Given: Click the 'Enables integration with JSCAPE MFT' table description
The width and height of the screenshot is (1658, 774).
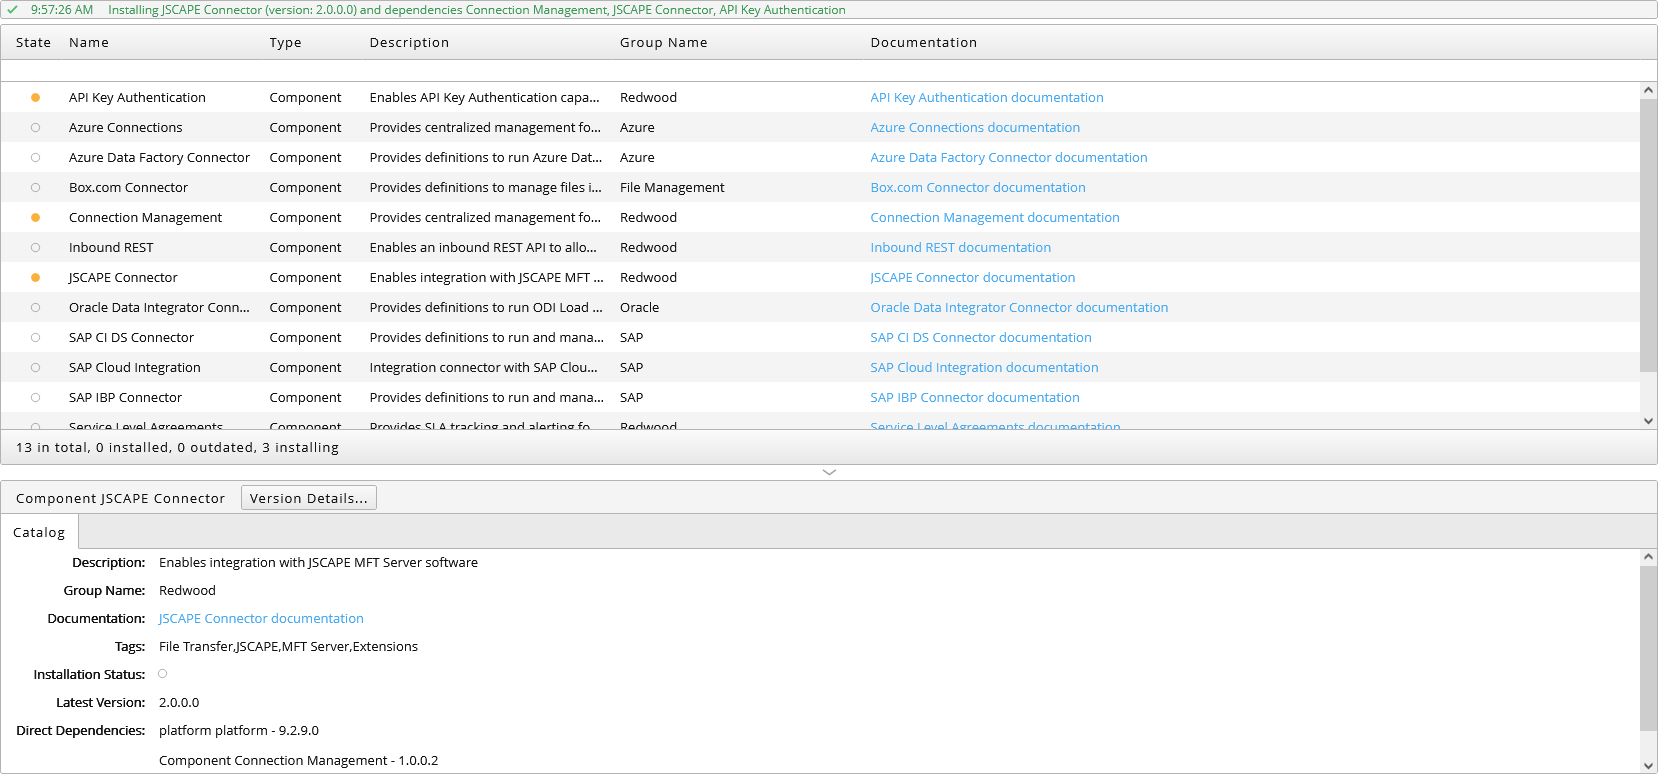Looking at the screenshot, I should coord(486,278).
